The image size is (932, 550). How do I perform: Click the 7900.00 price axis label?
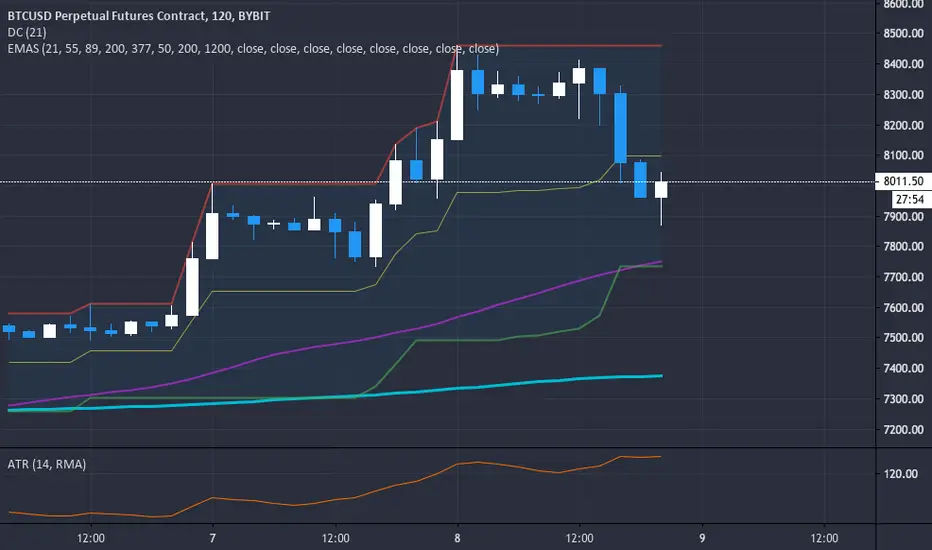point(903,216)
